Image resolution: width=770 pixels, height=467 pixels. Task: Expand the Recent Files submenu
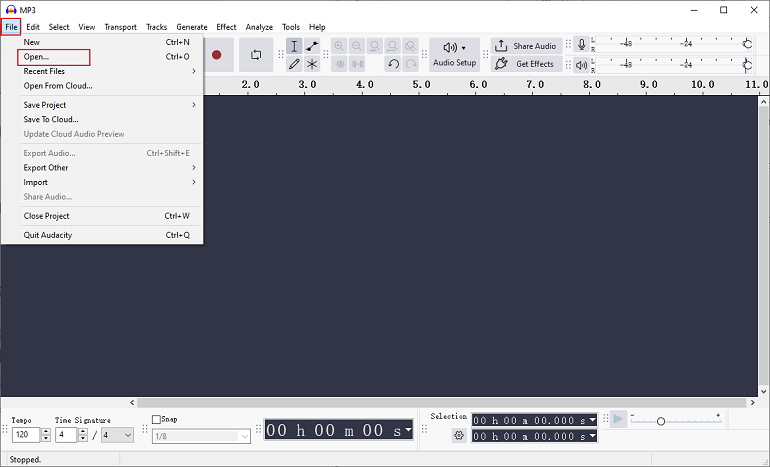[x=103, y=71]
